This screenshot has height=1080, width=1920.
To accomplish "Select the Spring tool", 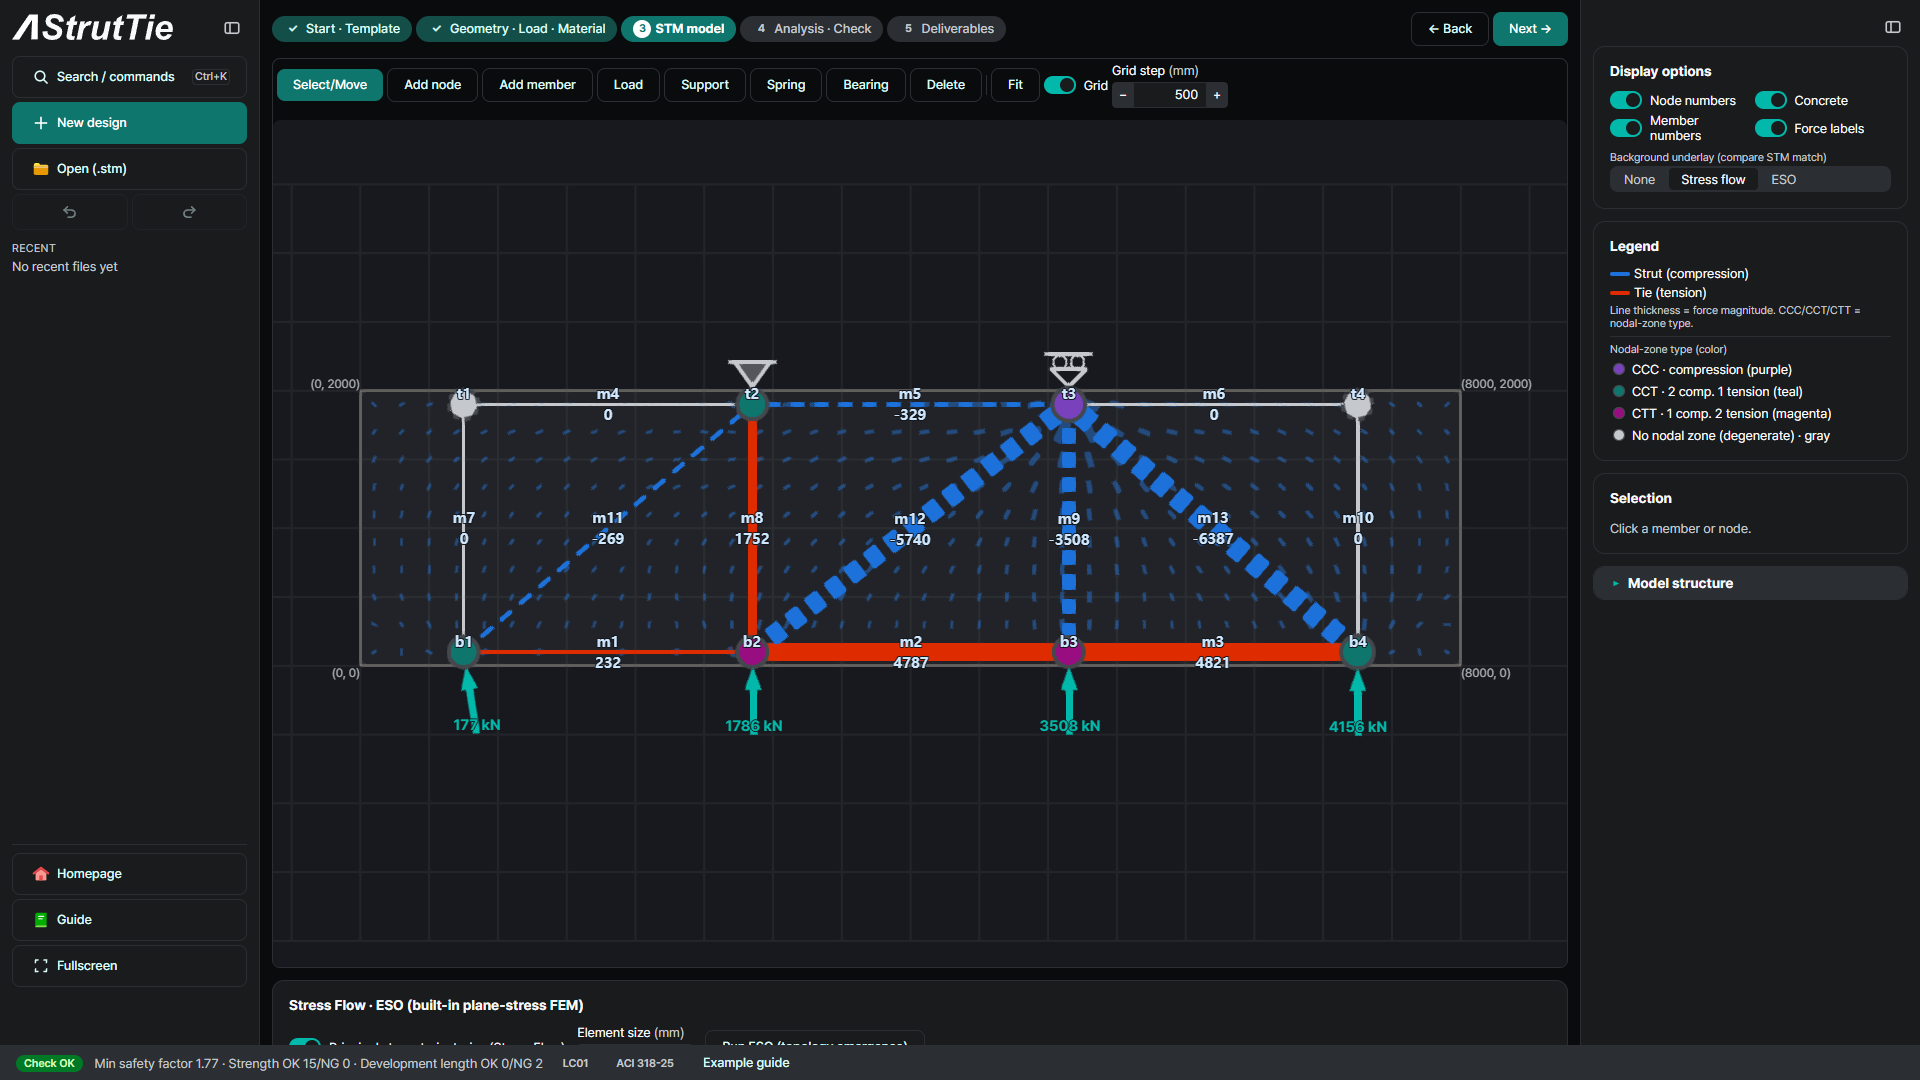I will point(786,85).
